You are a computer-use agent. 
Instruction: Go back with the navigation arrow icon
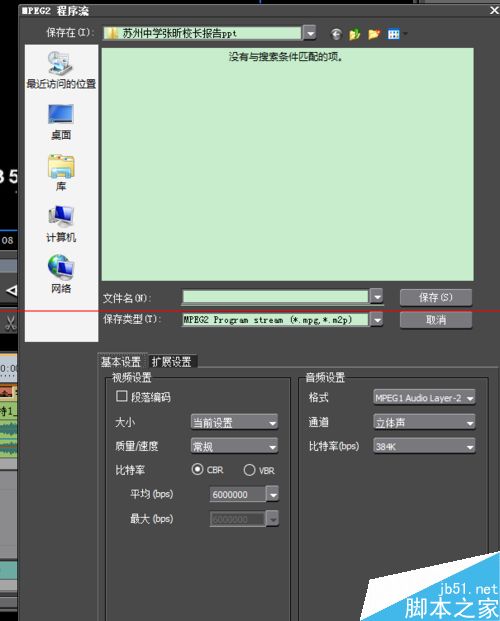click(336, 34)
